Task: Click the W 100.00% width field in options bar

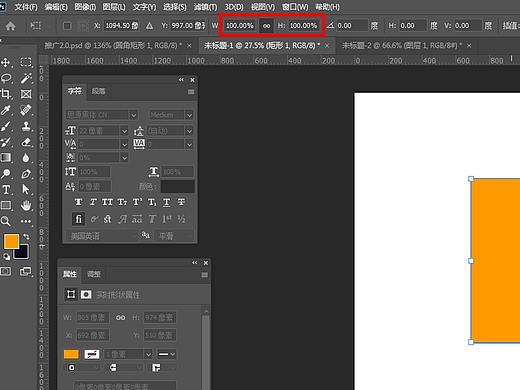Action: pyautogui.click(x=240, y=26)
